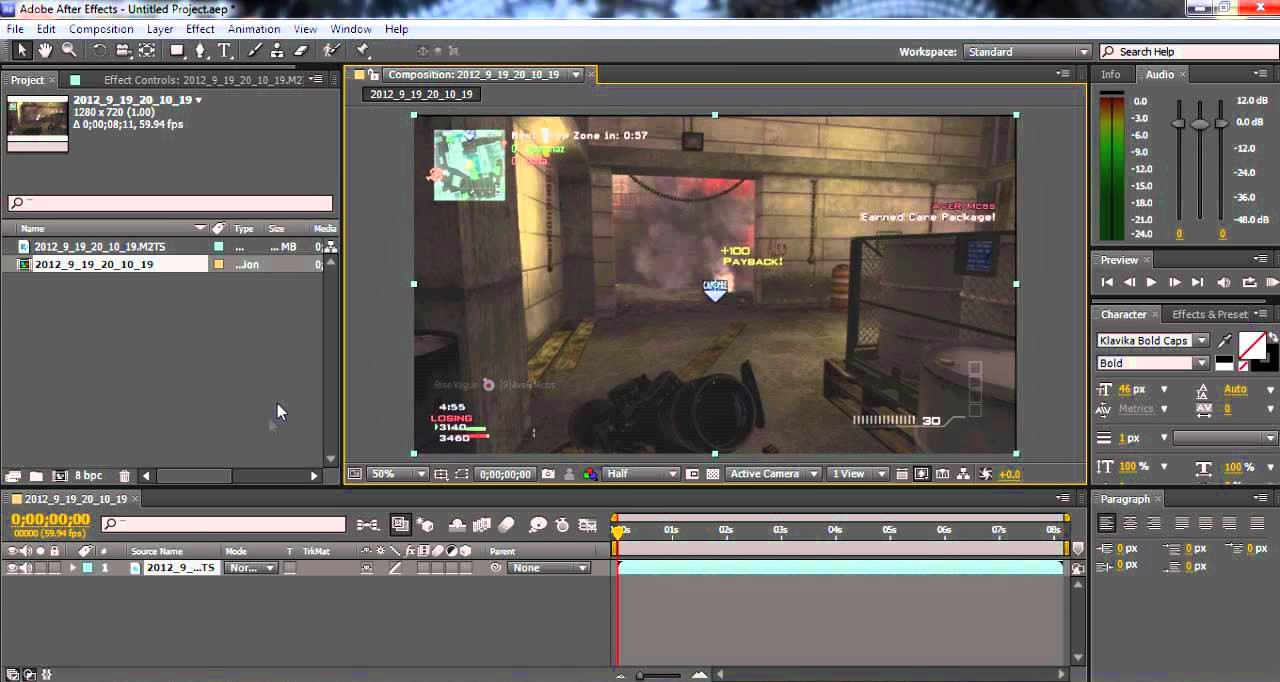1280x682 pixels.
Task: Select the Rotation tool
Action: click(x=100, y=51)
